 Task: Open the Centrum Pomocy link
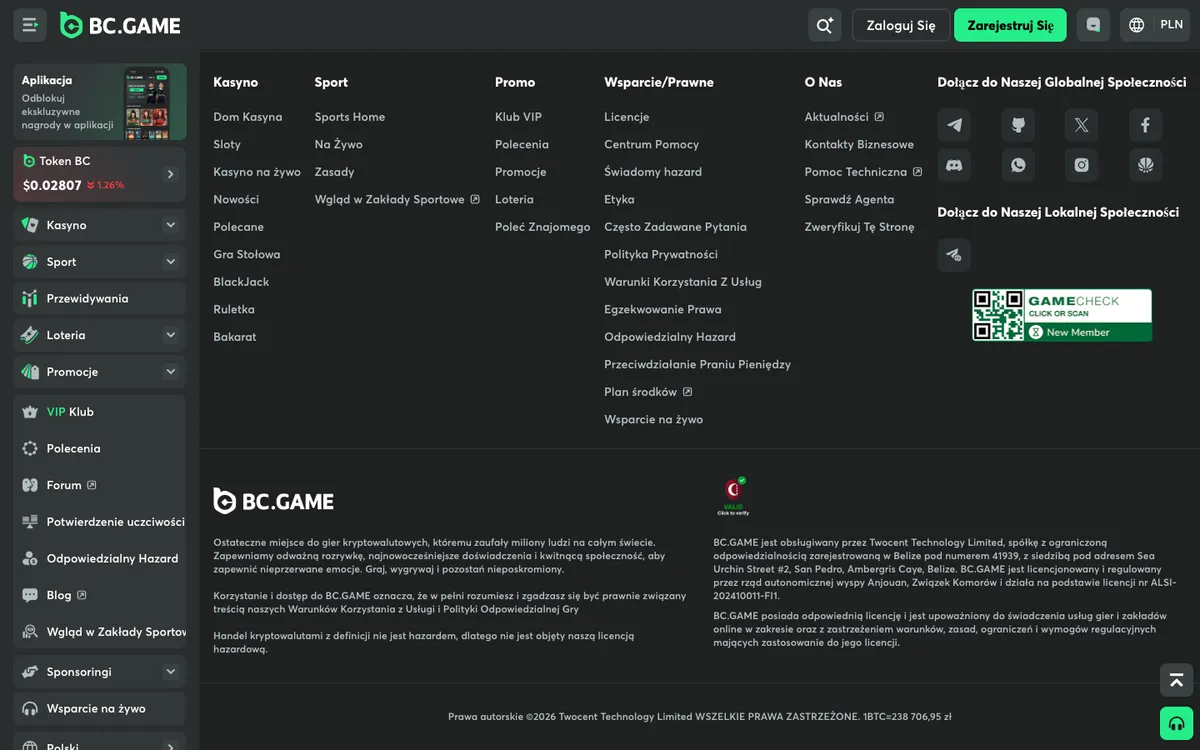click(x=652, y=144)
